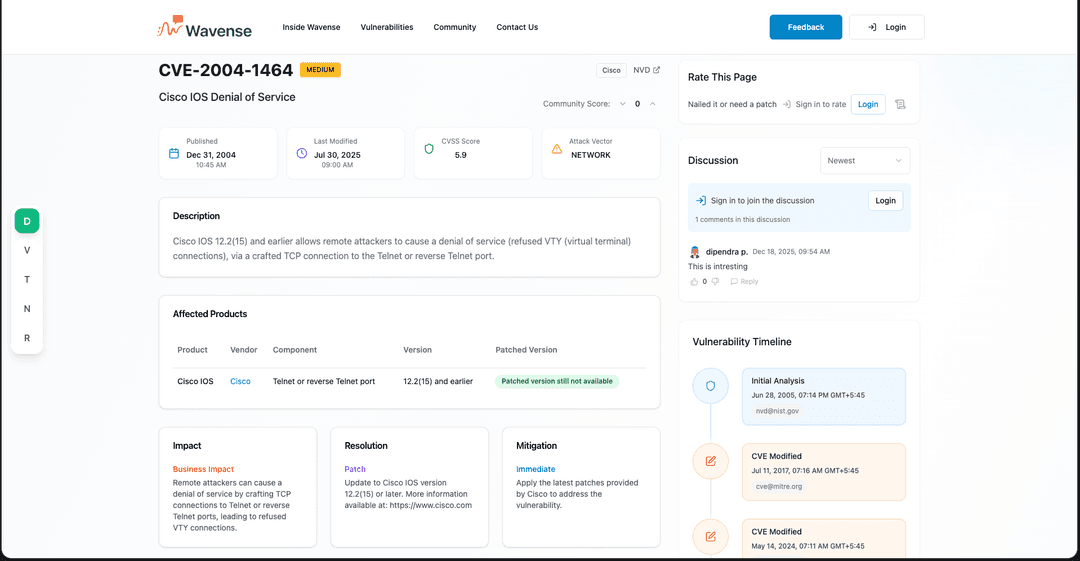This screenshot has width=1080, height=561.
Task: Click the dipendra p. user avatar
Action: 695,252
